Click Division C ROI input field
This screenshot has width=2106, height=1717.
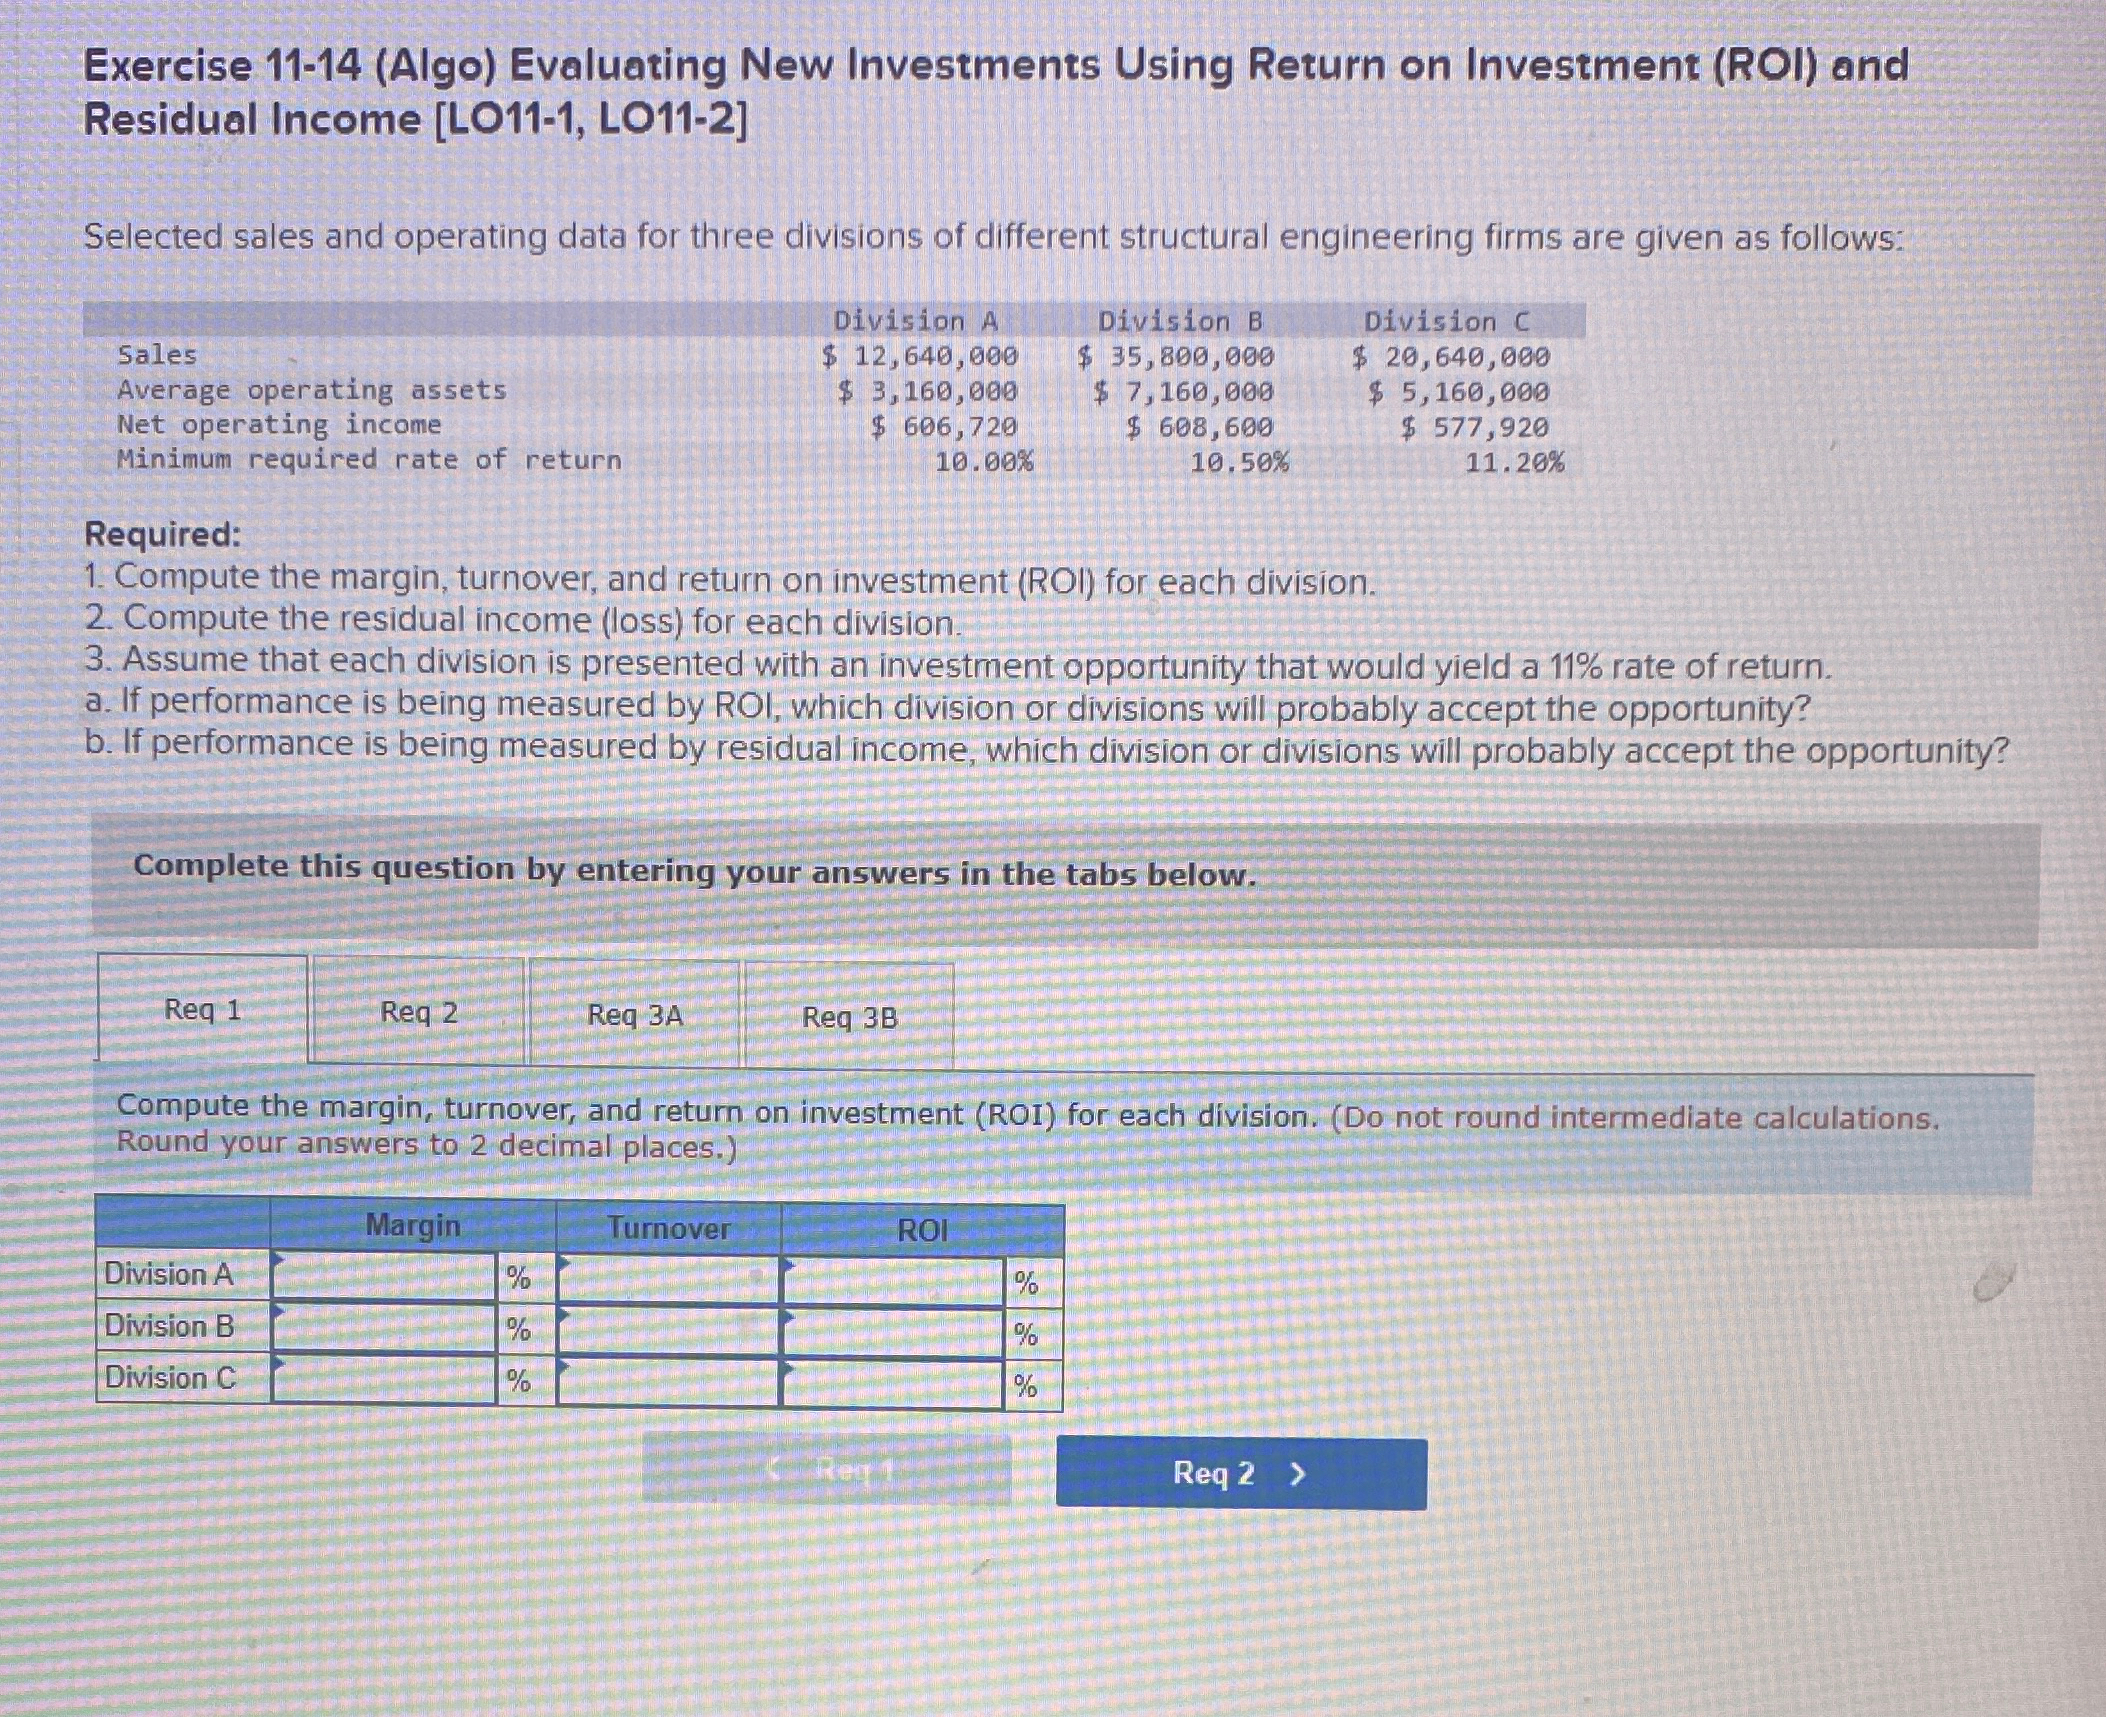[x=893, y=1384]
